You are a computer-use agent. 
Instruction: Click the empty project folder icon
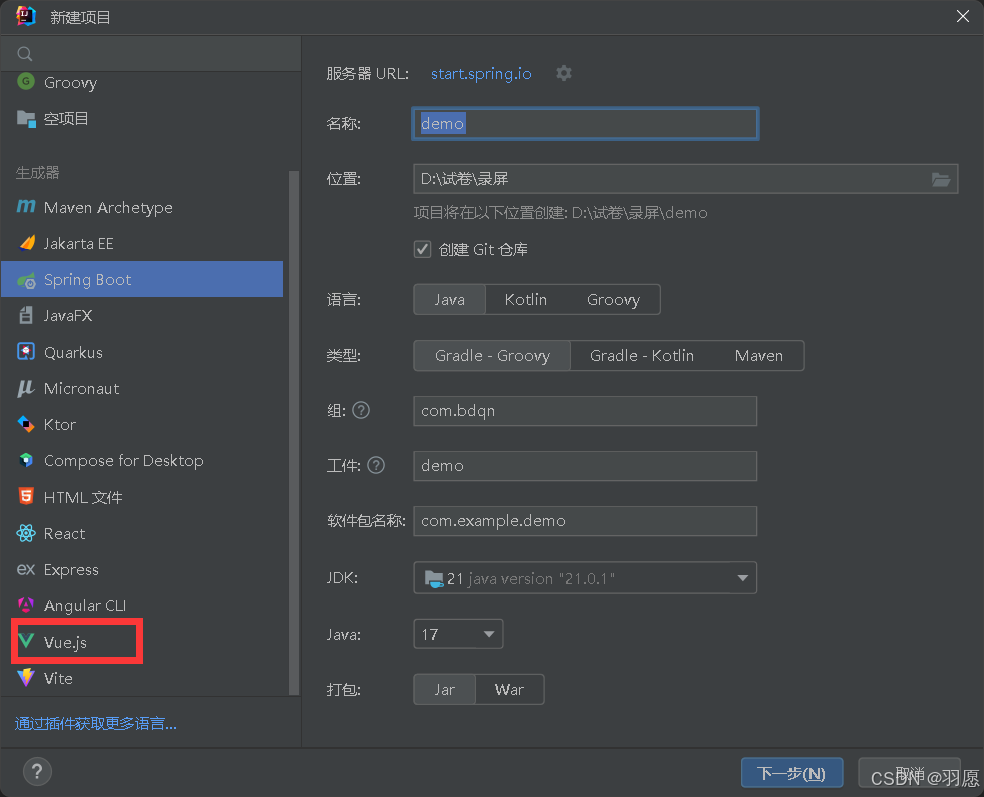(26, 118)
